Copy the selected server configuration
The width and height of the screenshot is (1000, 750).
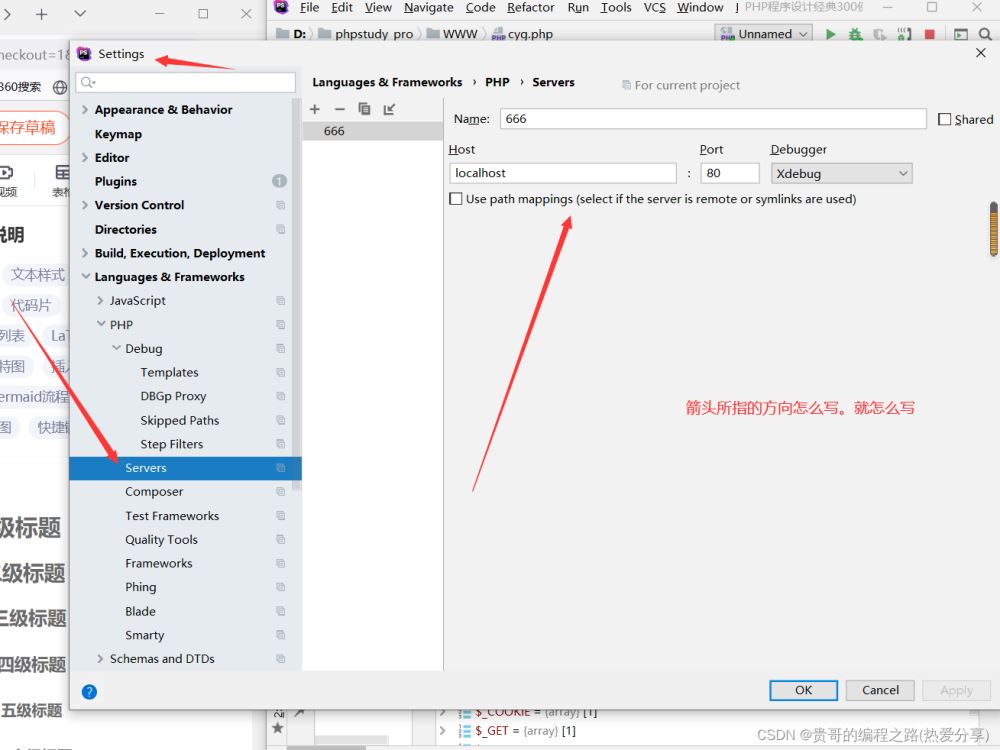(364, 109)
